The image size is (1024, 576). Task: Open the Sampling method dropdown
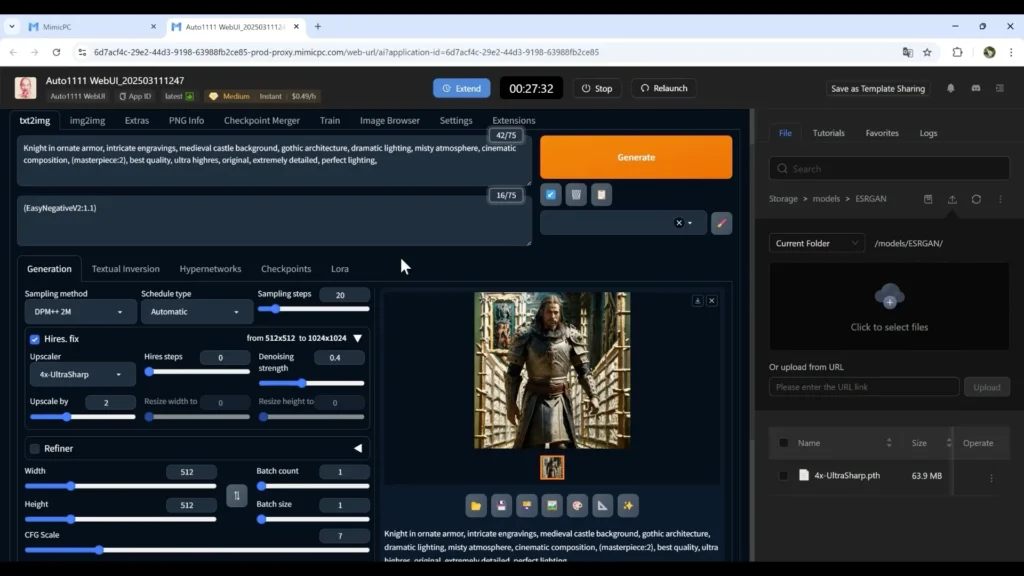(79, 312)
